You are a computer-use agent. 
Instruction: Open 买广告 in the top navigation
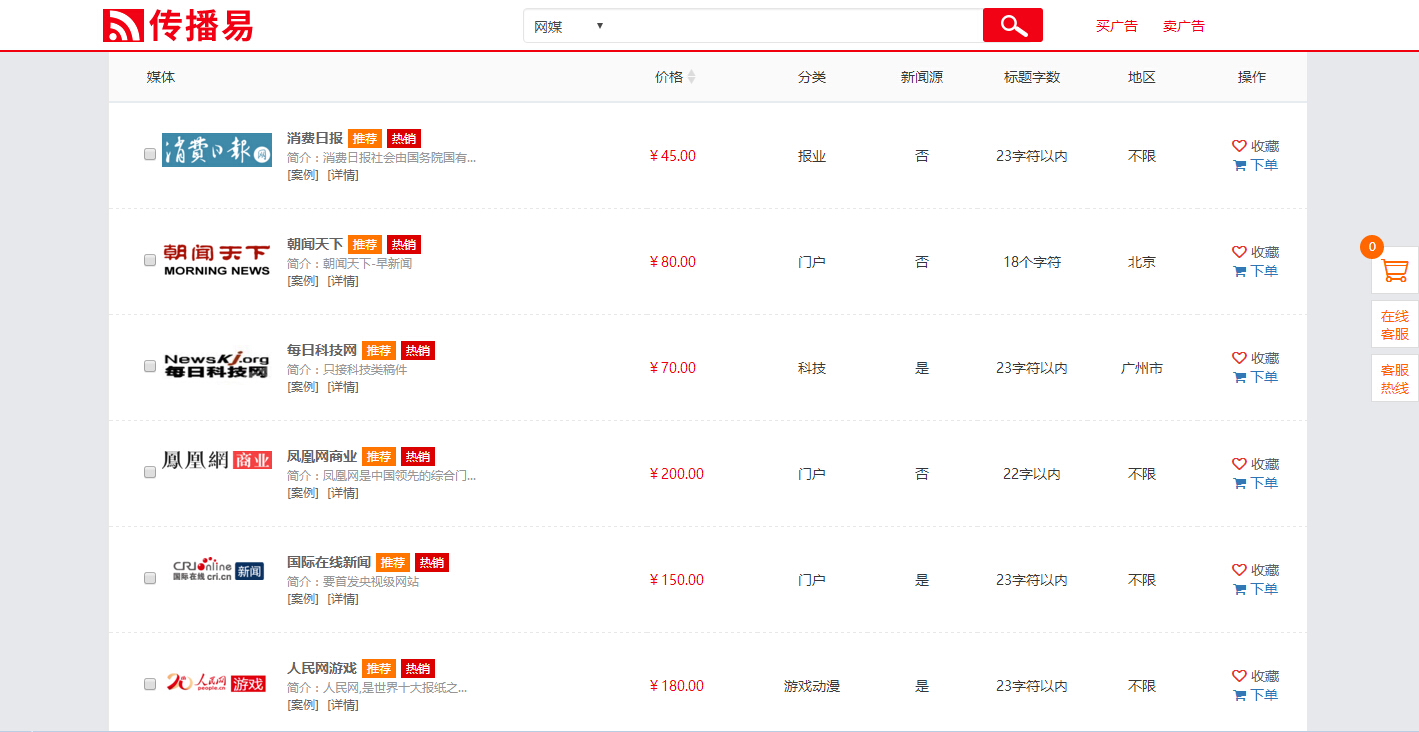pyautogui.click(x=1116, y=26)
